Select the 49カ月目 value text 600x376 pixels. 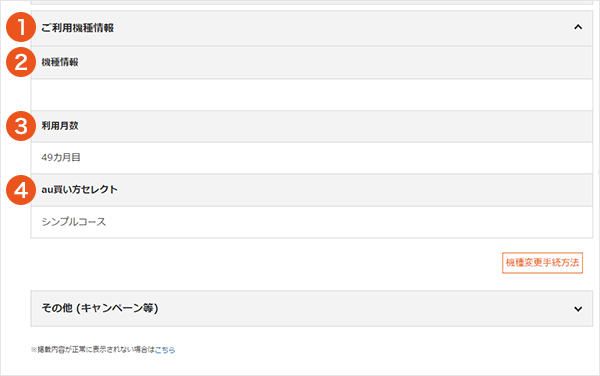coord(61,158)
